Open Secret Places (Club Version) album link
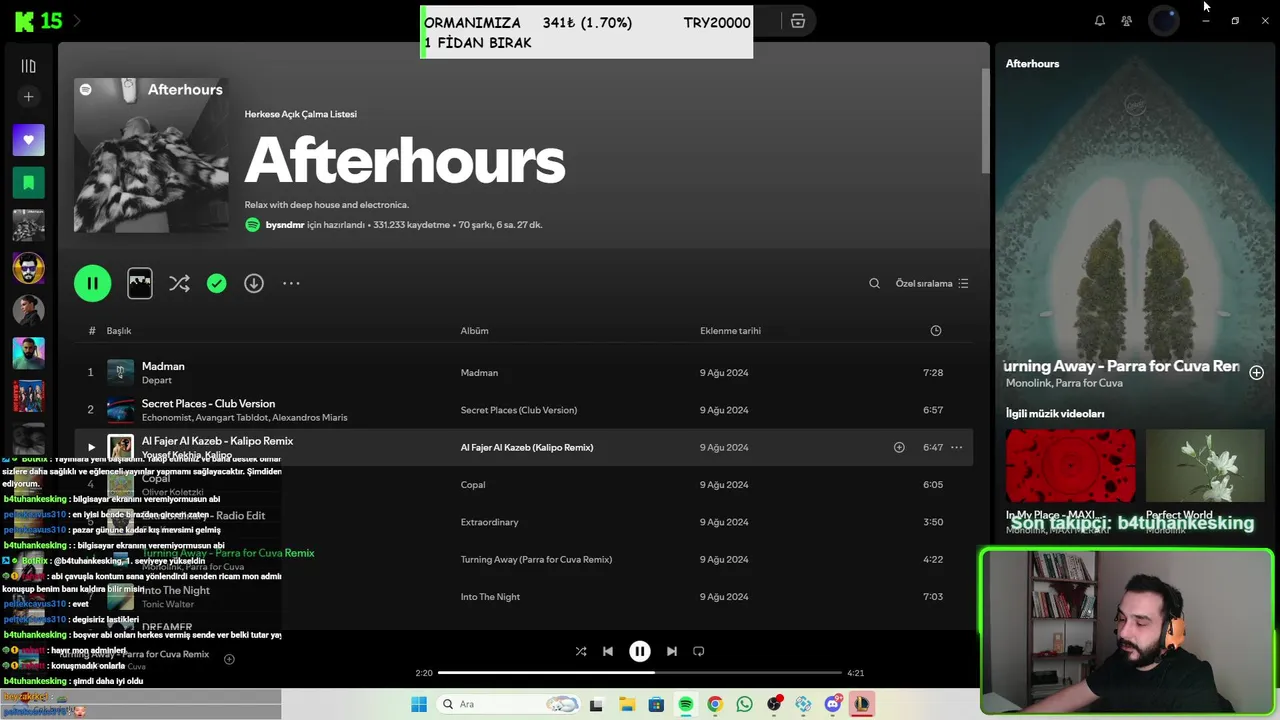 (x=519, y=410)
